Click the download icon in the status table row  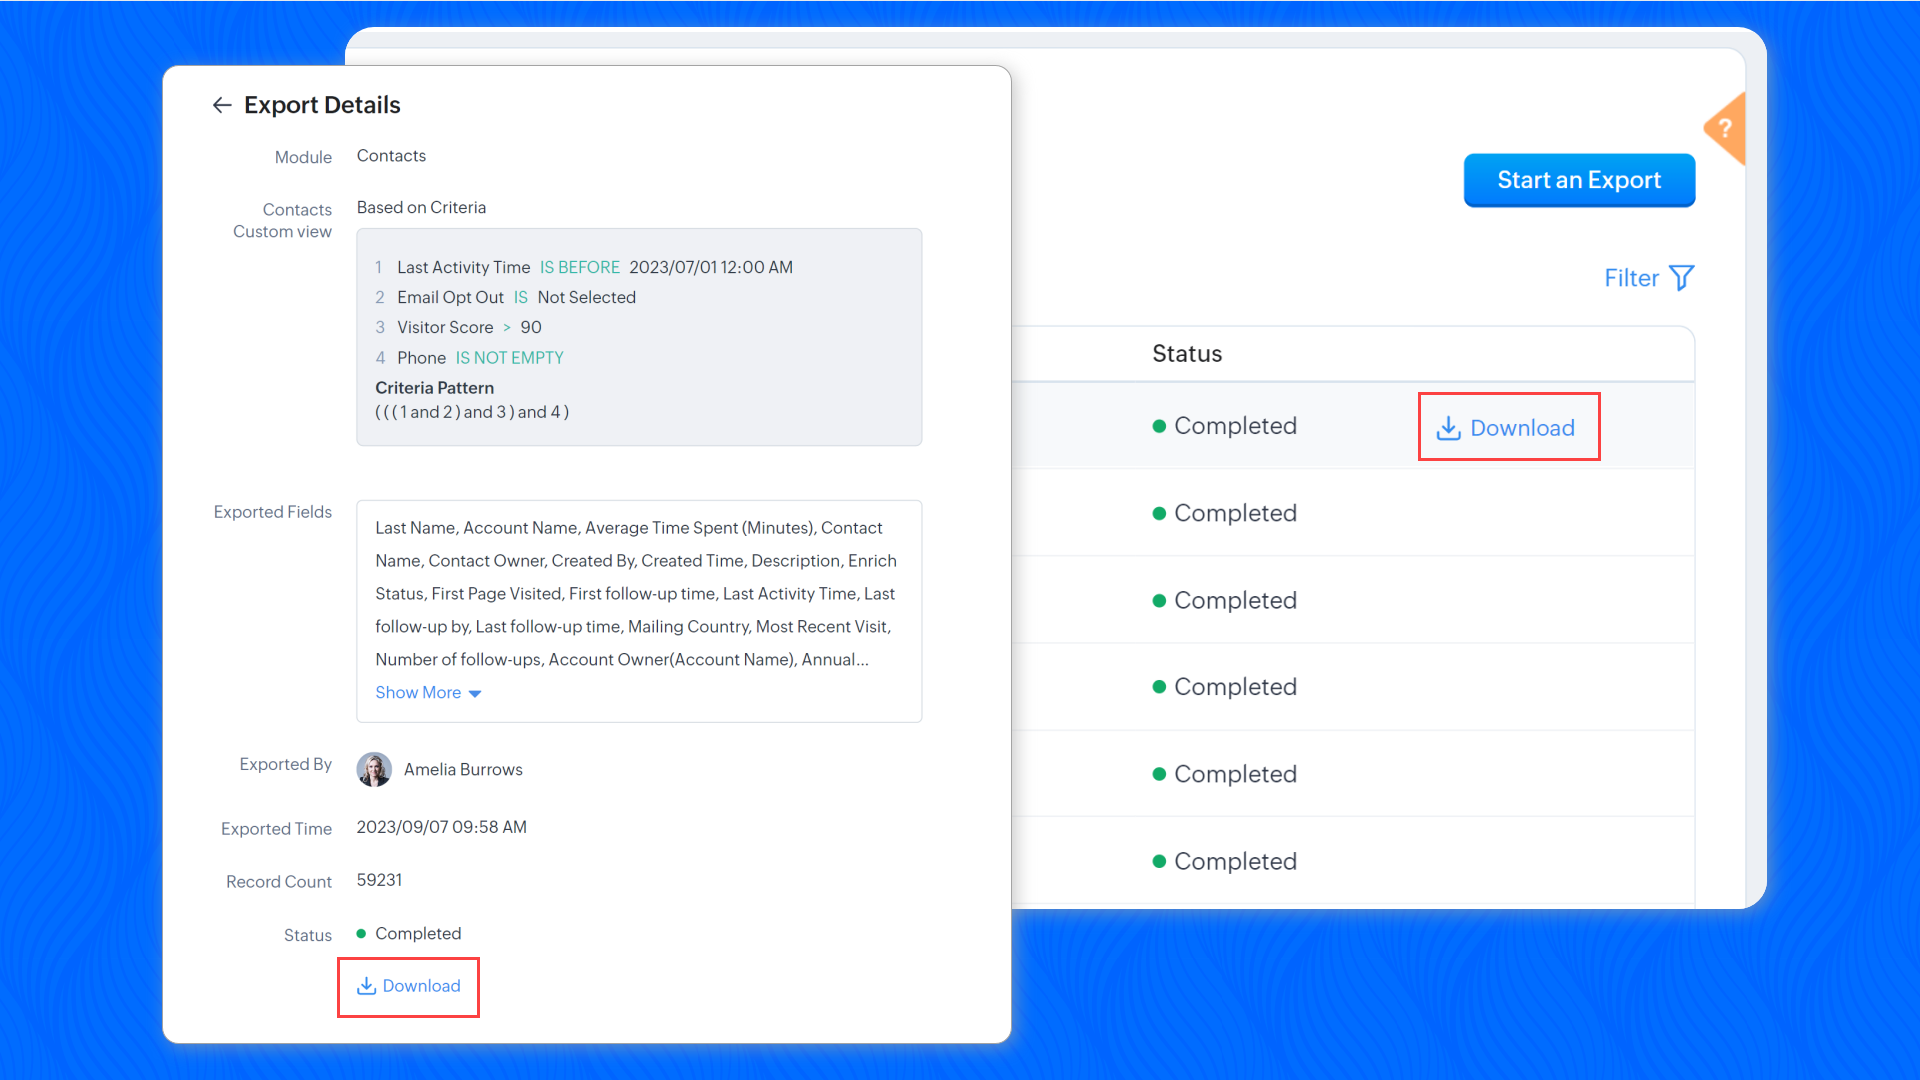coord(1448,428)
